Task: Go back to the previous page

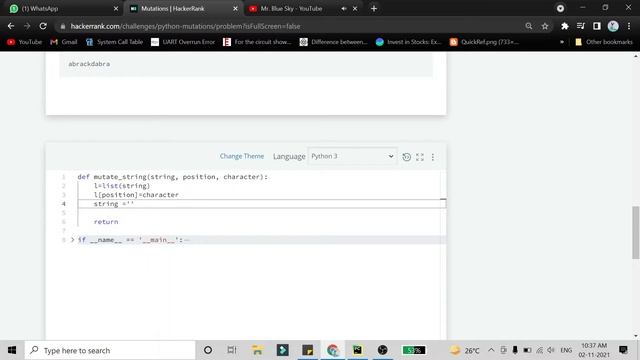Action: click(x=11, y=26)
